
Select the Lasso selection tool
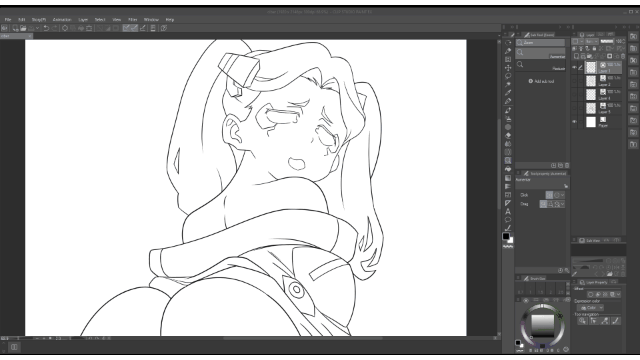pyautogui.click(x=508, y=76)
